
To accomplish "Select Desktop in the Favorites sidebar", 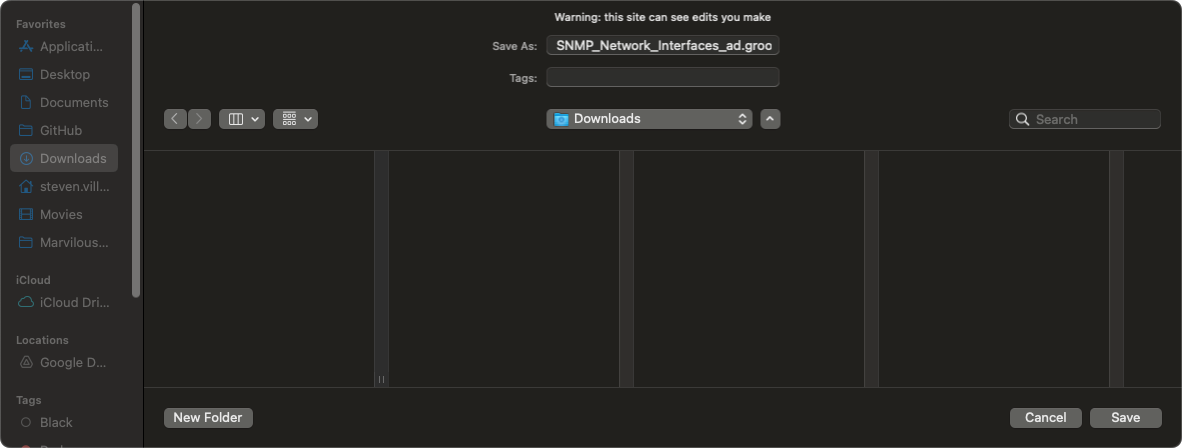I will 63,75.
